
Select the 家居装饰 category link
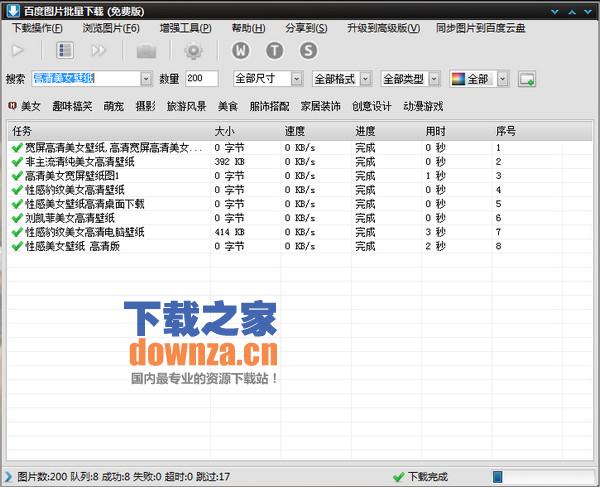pos(321,106)
